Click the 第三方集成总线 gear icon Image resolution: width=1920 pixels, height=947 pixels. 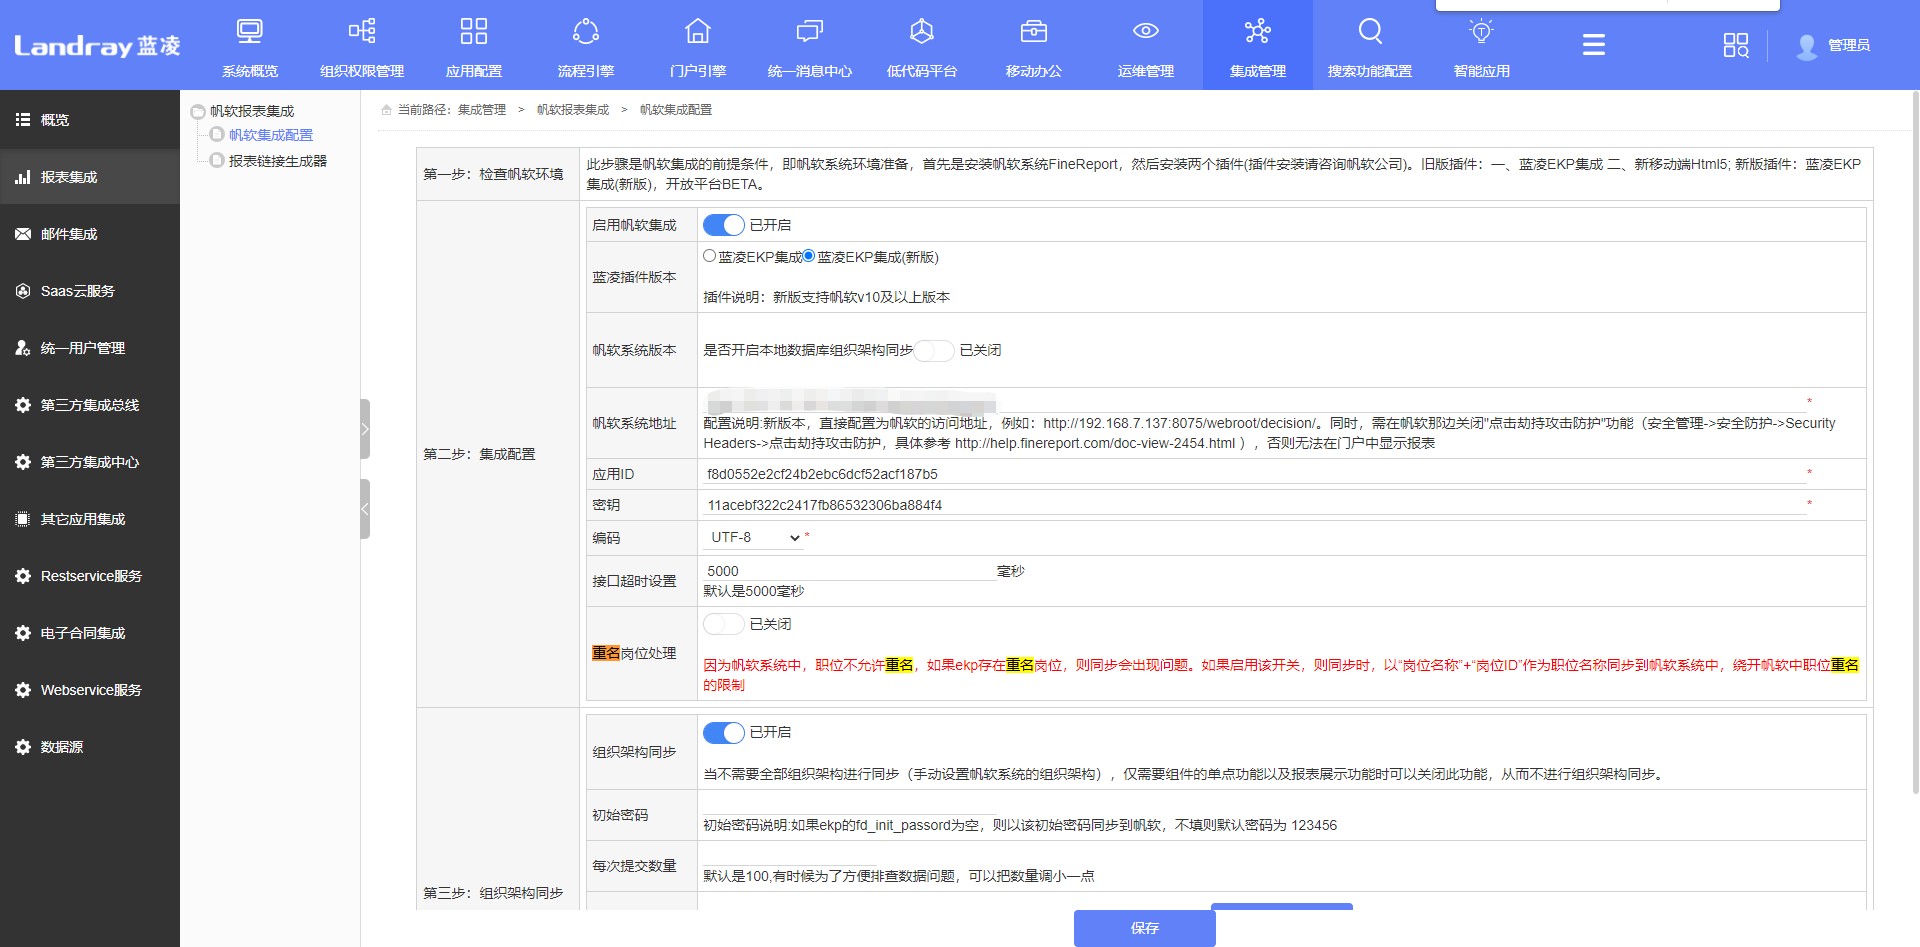pyautogui.click(x=23, y=405)
